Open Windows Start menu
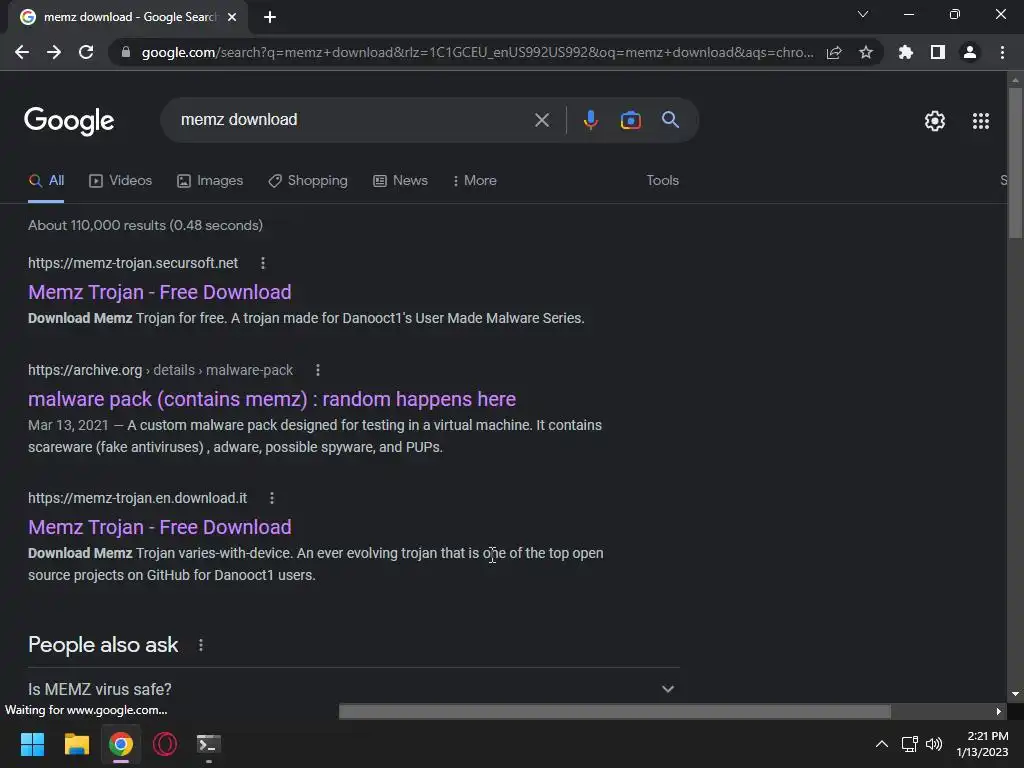 [32, 744]
